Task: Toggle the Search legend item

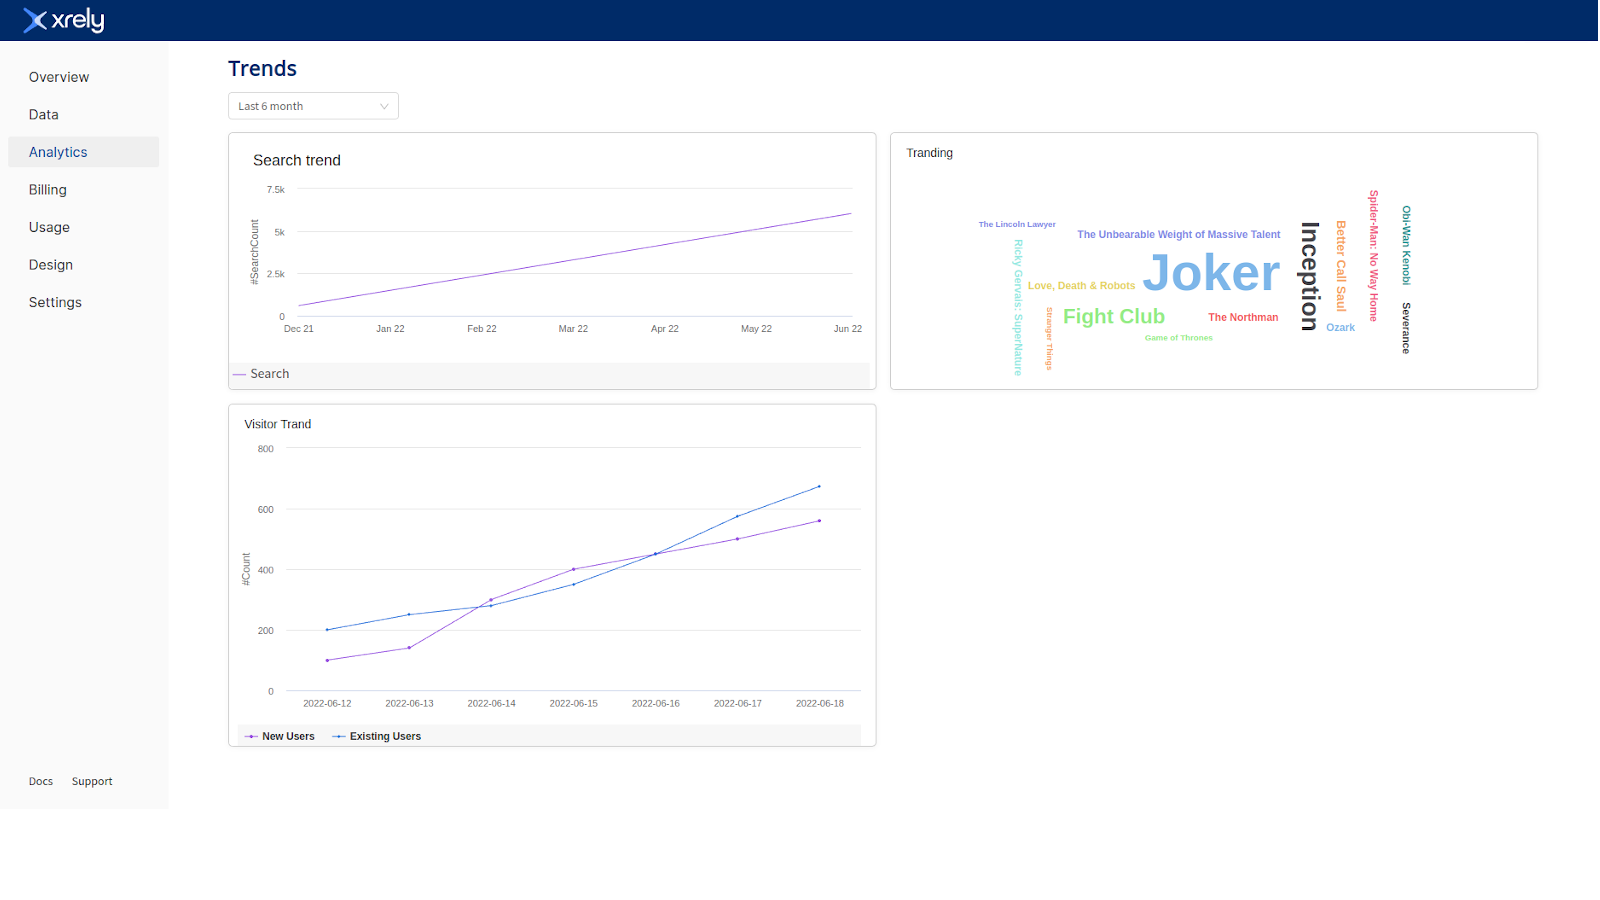Action: pos(261,374)
